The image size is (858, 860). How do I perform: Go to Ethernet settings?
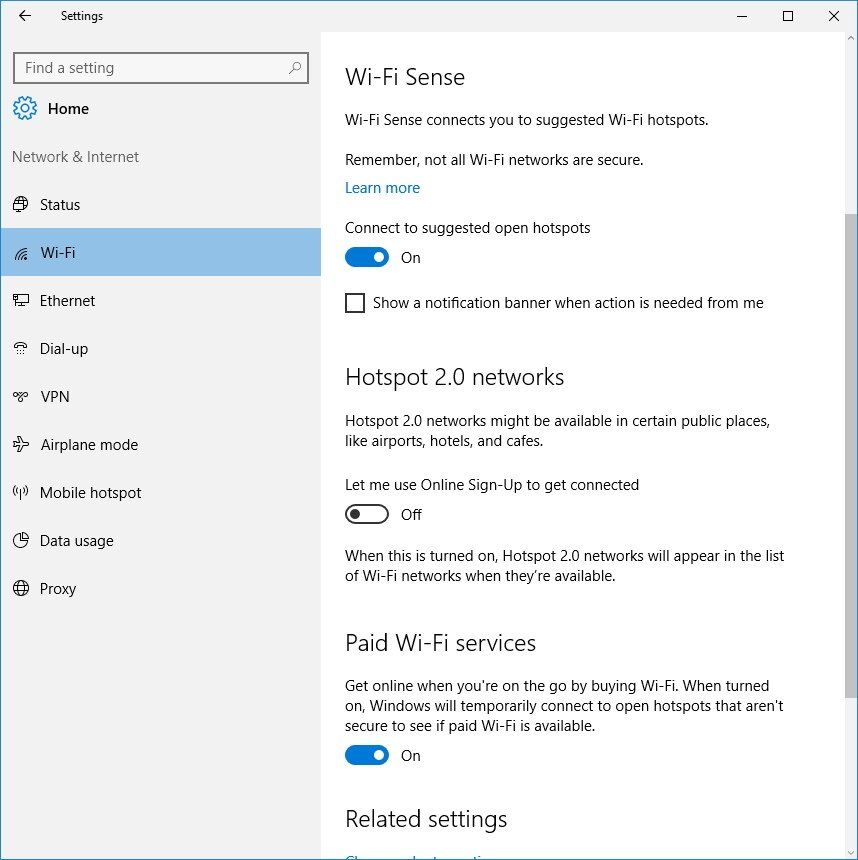click(161, 301)
